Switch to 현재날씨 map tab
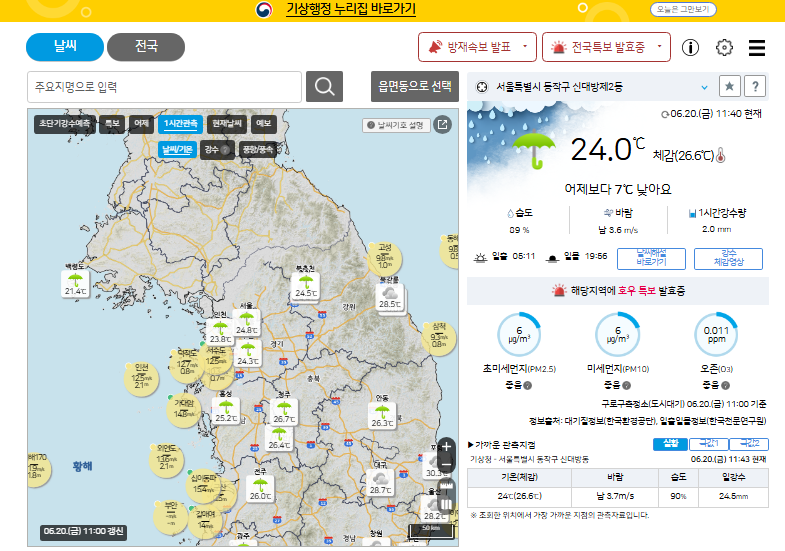The width and height of the screenshot is (785, 551). tap(227, 124)
